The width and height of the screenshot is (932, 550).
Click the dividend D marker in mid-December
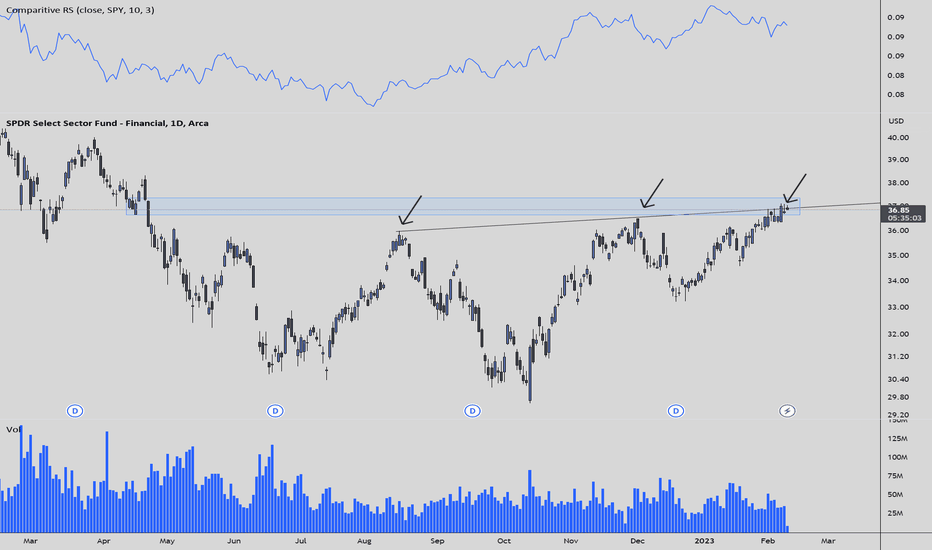[x=675, y=411]
